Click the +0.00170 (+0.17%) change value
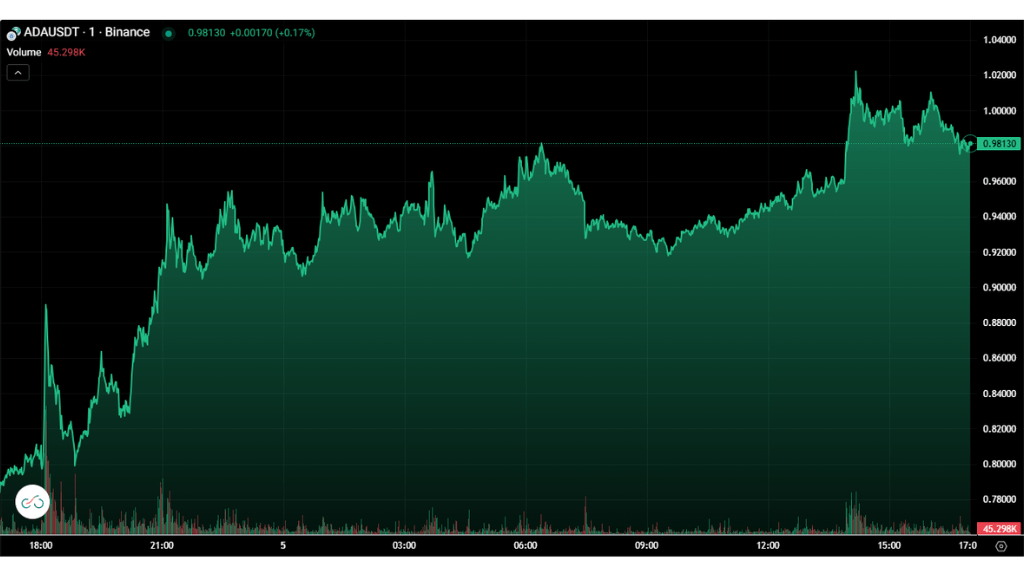This screenshot has width=1024, height=576. pyautogui.click(x=272, y=33)
